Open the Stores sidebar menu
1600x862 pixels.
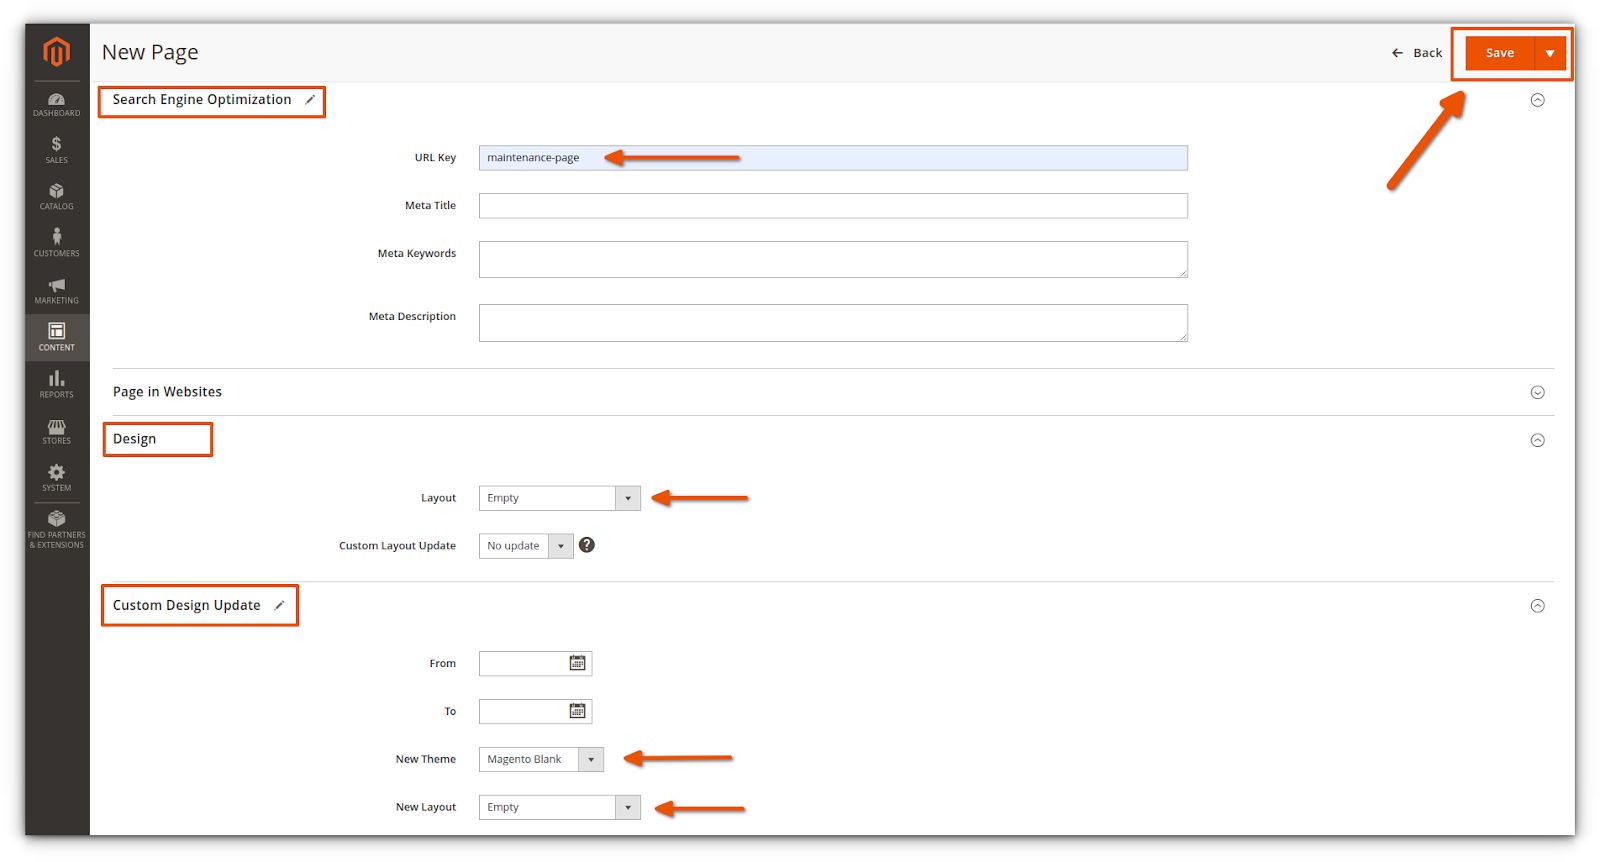tap(57, 431)
